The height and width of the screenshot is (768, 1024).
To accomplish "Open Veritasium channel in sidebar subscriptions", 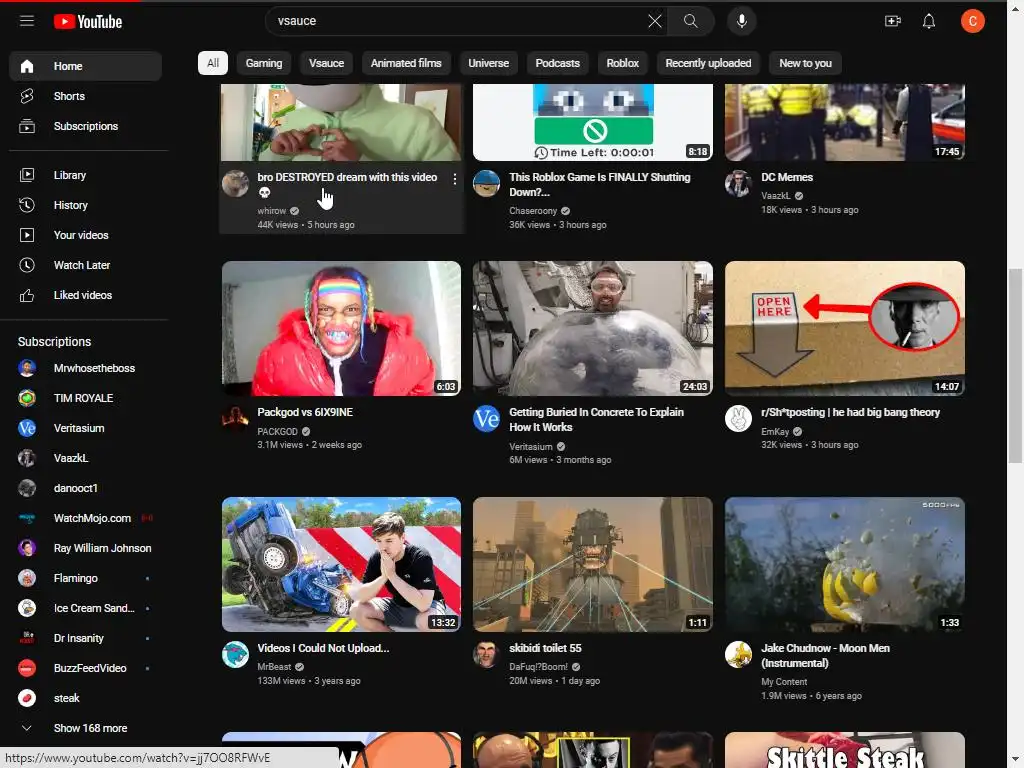I will pos(86,428).
